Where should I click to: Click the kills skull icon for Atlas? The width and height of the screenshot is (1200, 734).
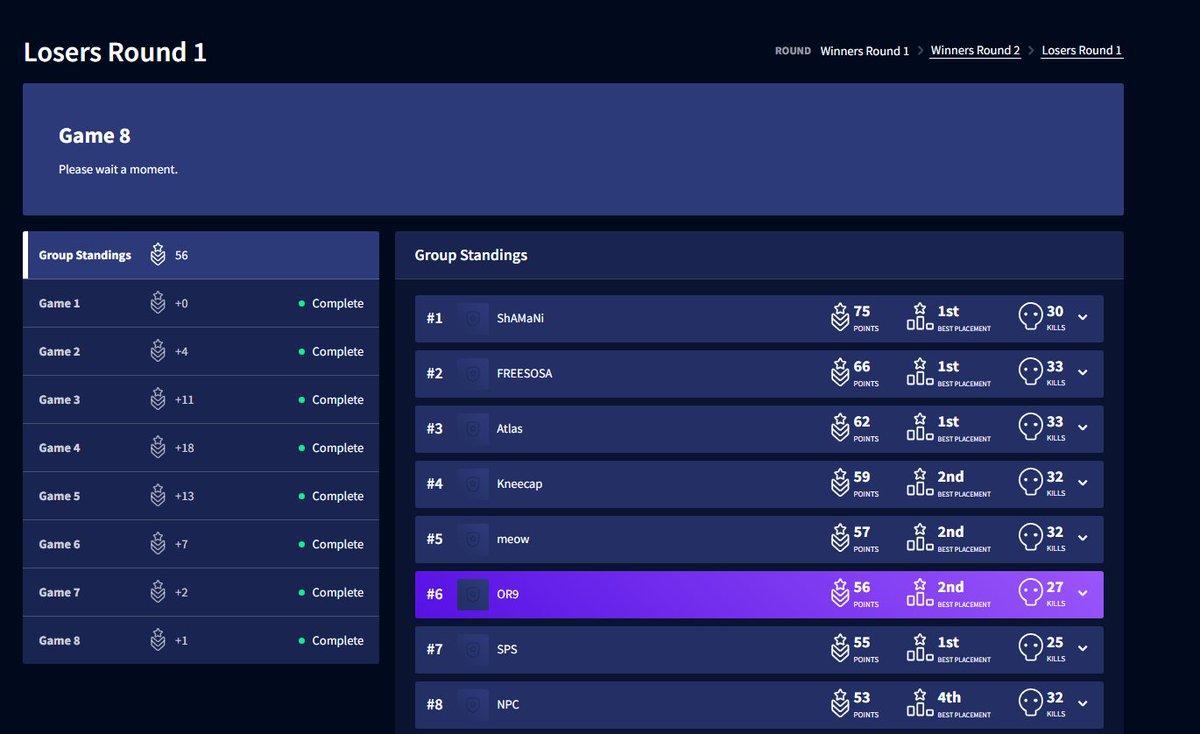tap(1030, 428)
